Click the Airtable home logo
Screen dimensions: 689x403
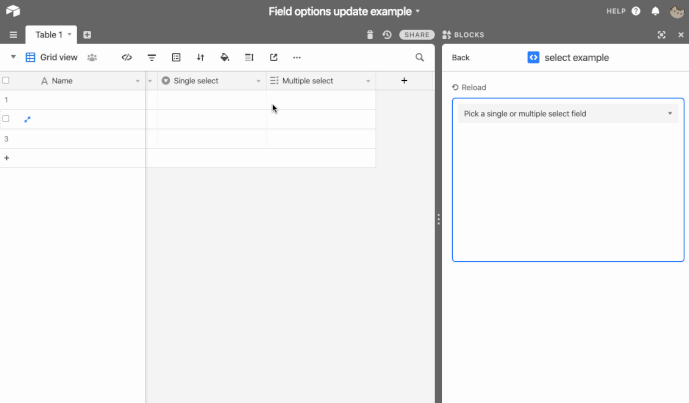(x=13, y=11)
